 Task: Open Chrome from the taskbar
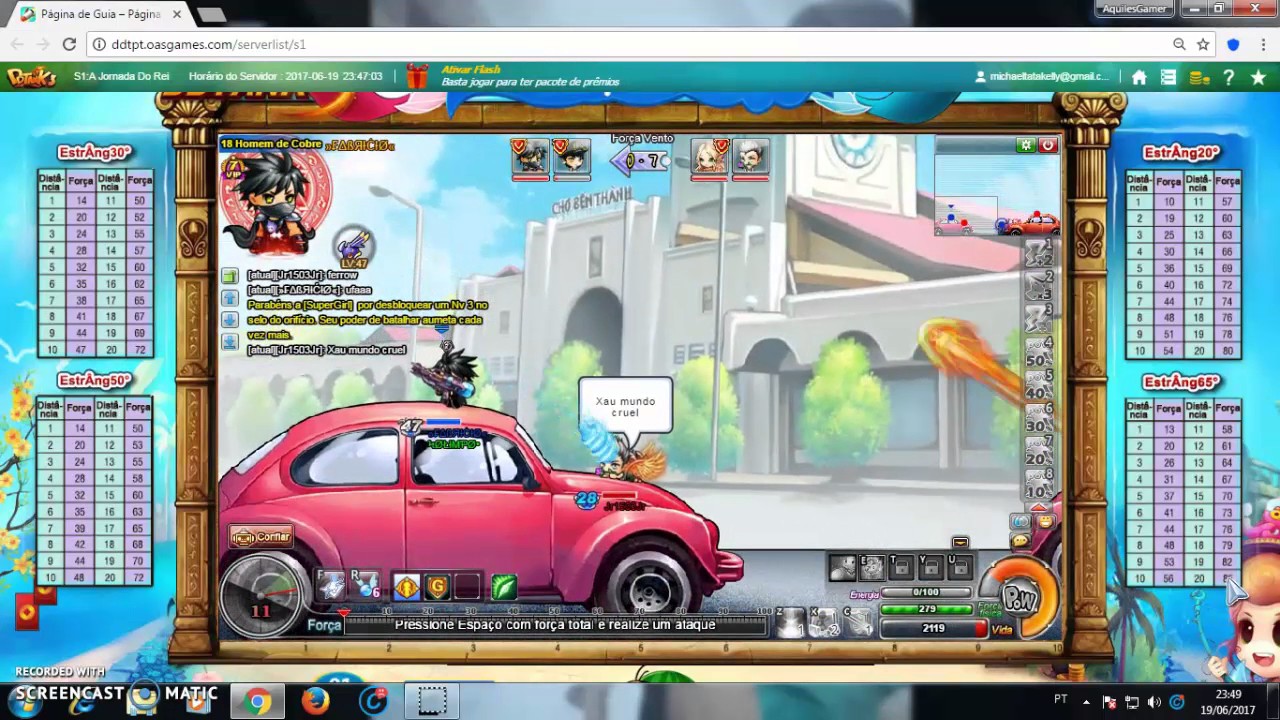(257, 702)
